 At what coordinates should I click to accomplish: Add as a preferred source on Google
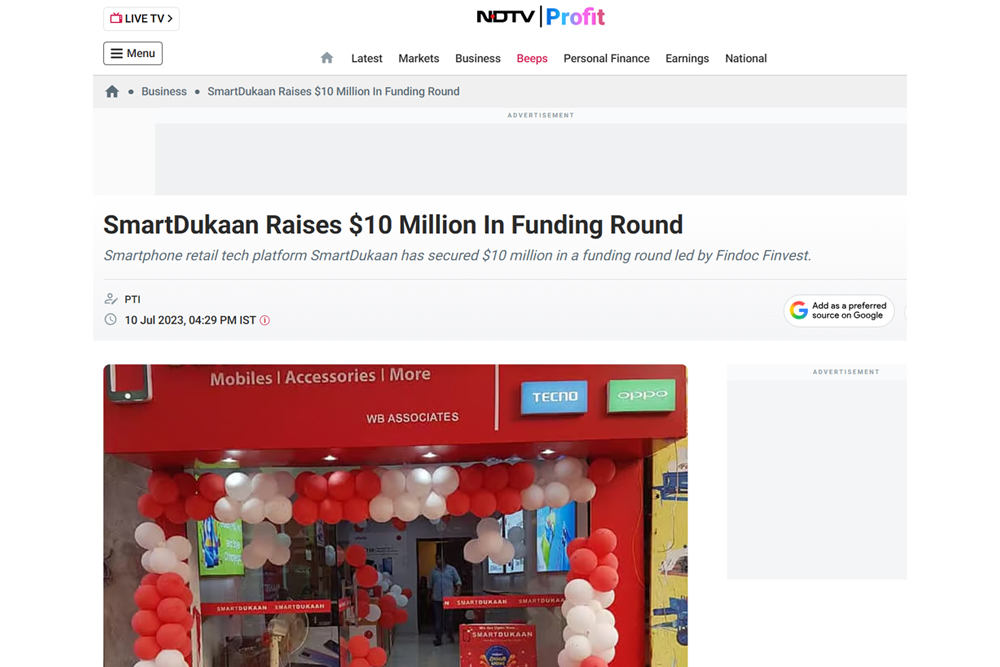(839, 311)
